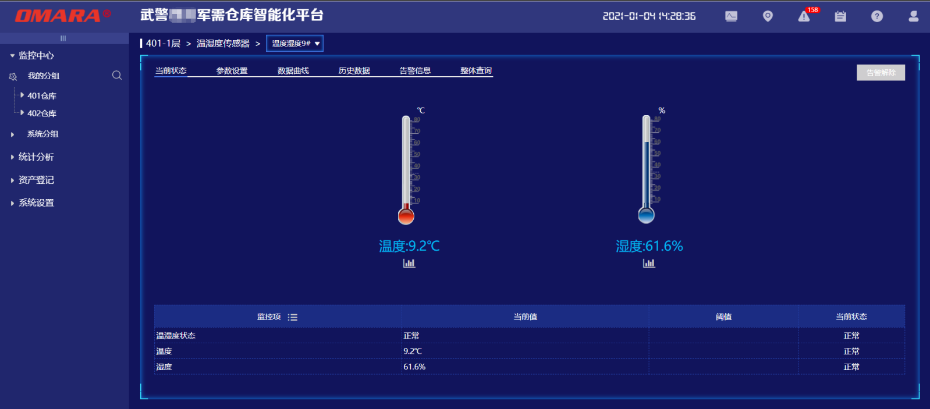This screenshot has width=930, height=409.
Task: Click the list icon next to 监控项 header
Action: 293,317
